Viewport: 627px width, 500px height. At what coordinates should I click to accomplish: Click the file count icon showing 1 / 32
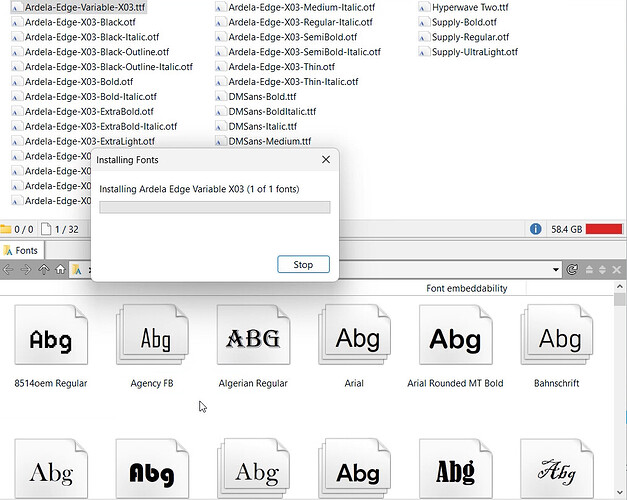46,229
